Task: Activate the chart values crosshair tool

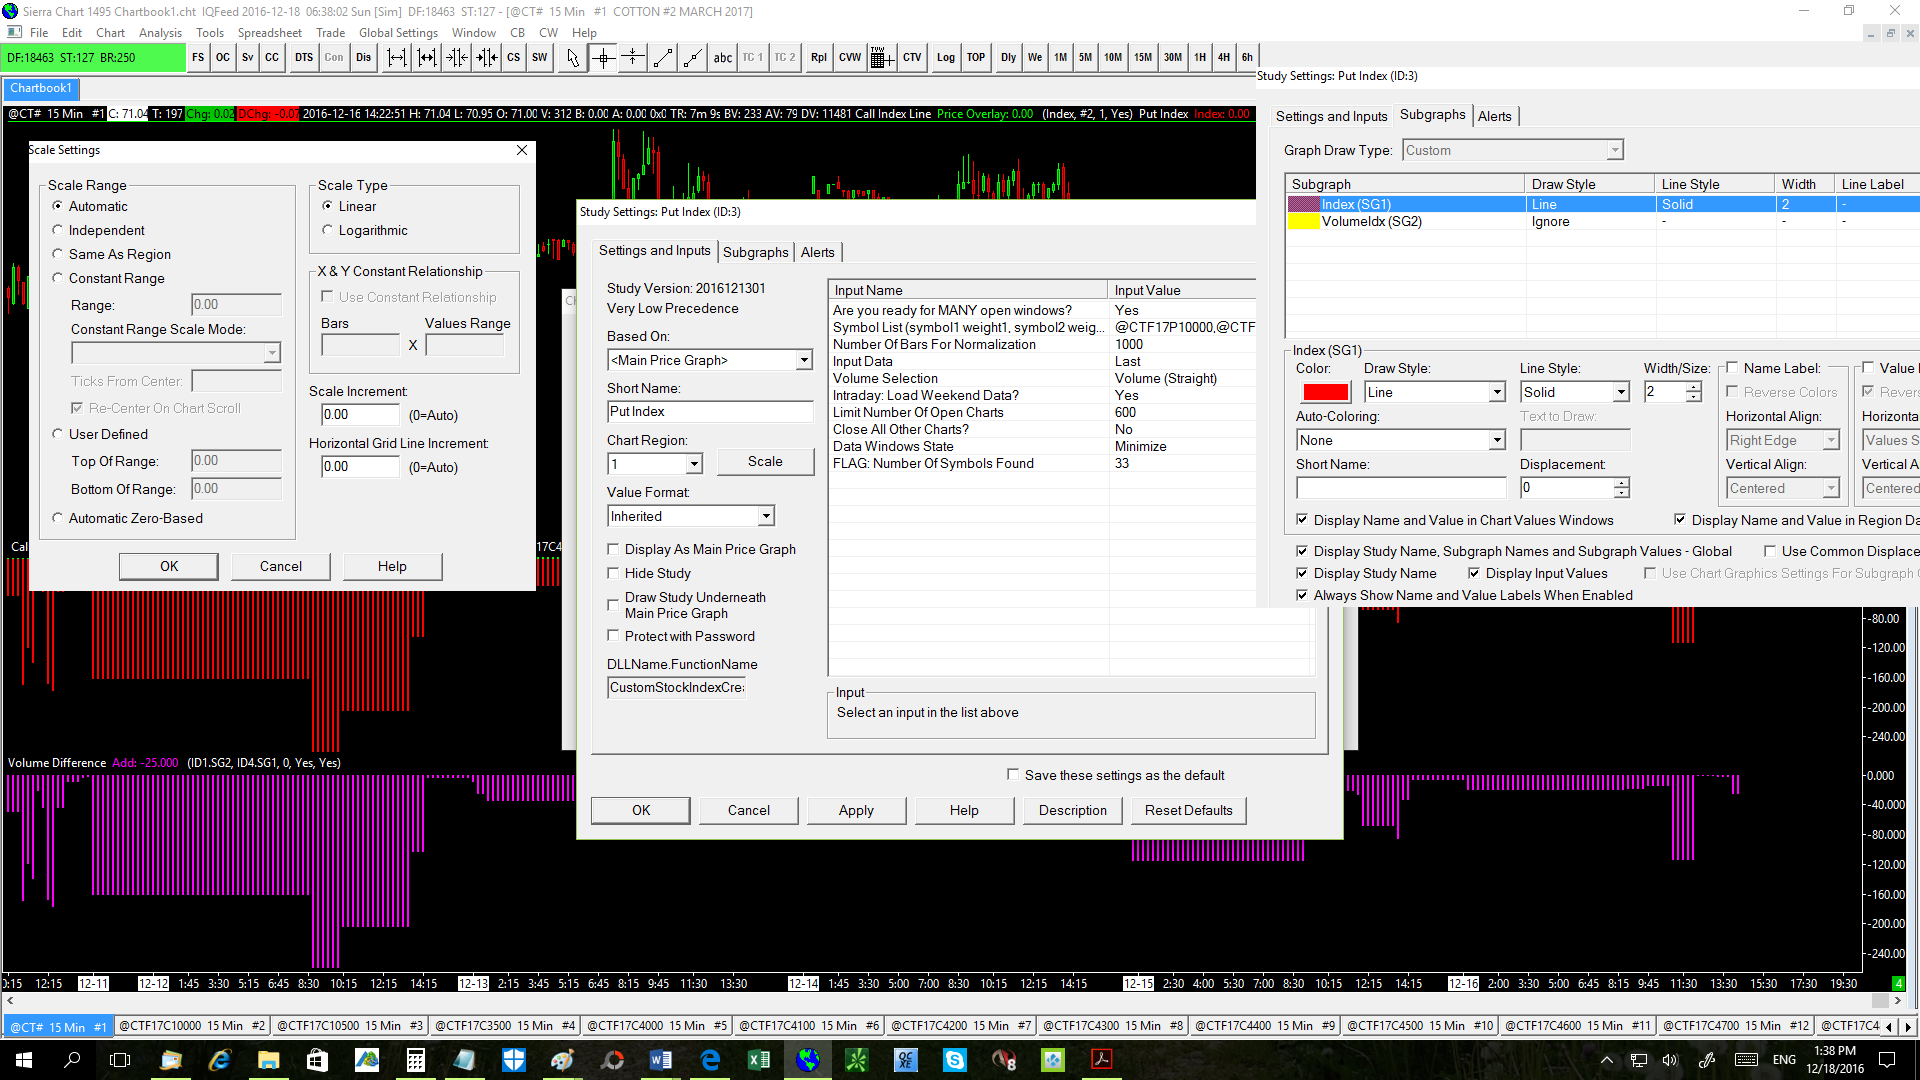Action: coord(603,58)
